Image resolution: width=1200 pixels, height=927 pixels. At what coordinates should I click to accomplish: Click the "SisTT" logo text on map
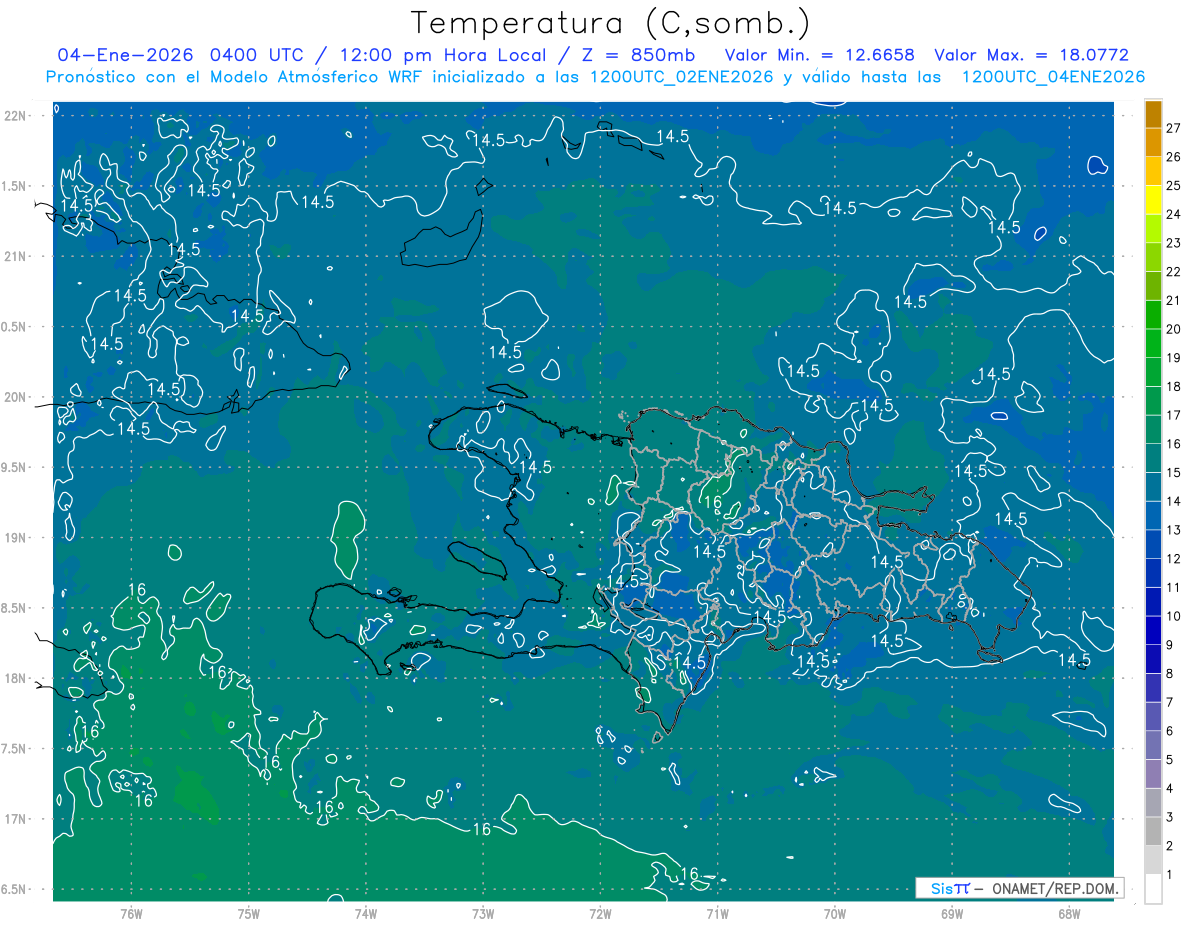tap(949, 888)
